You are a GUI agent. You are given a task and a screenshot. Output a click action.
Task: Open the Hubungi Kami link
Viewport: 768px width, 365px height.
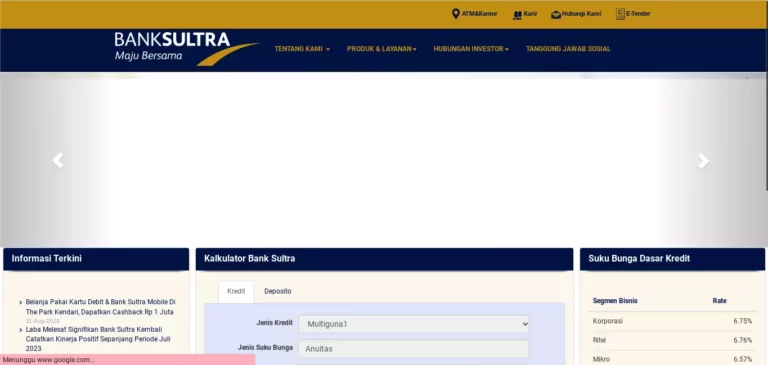tap(581, 14)
